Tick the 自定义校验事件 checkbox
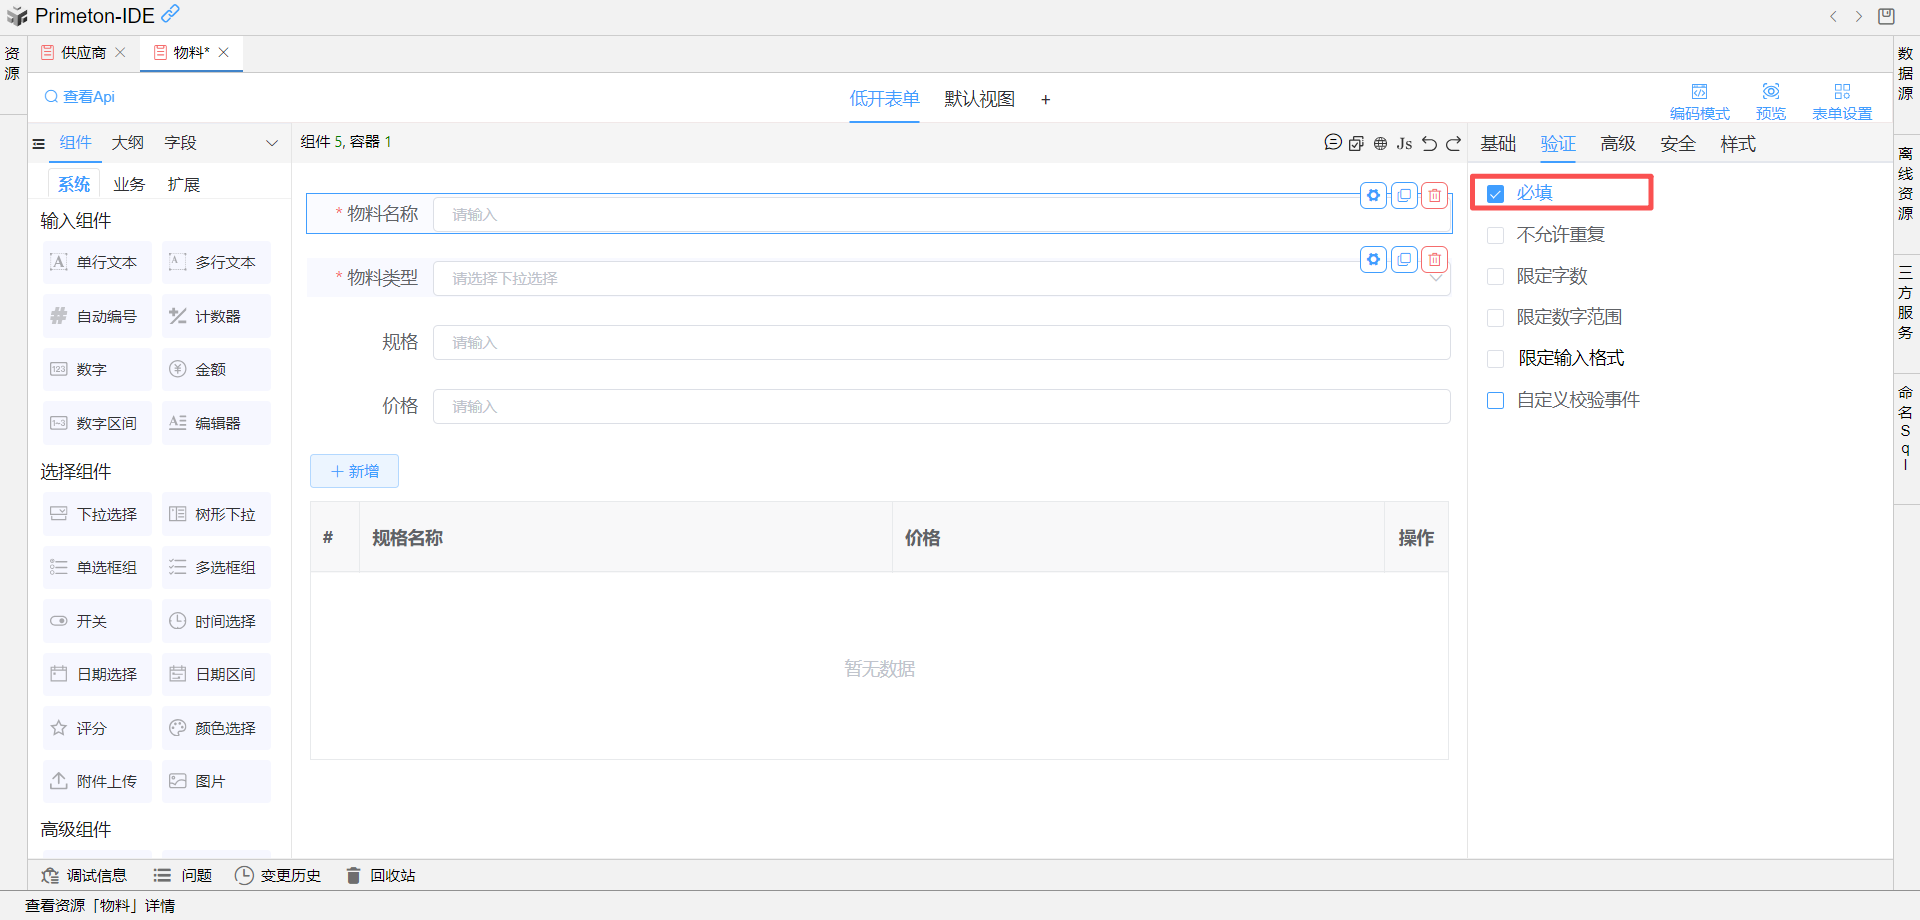 1496,400
